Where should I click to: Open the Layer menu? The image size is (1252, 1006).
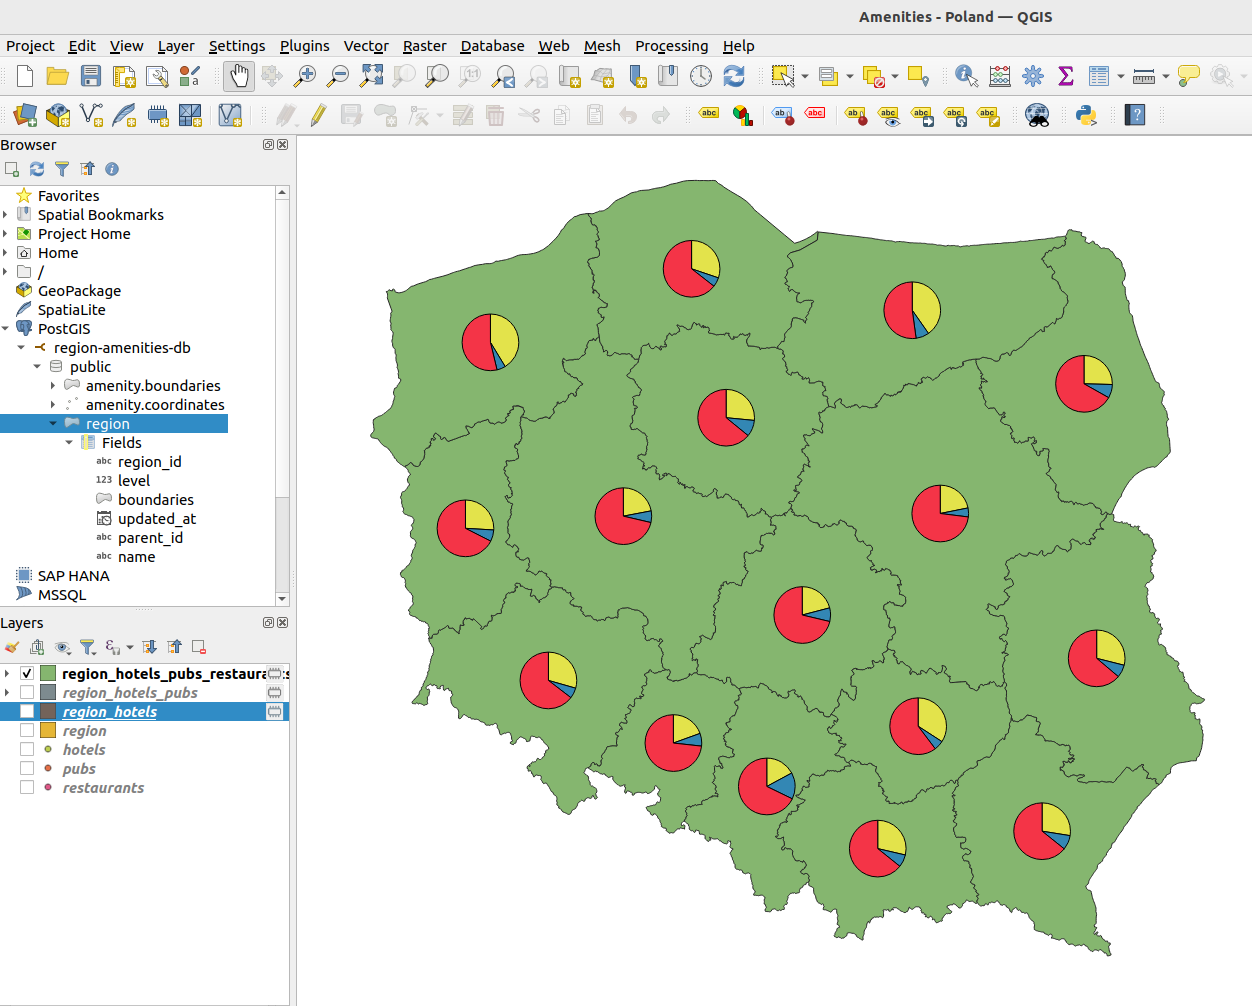point(176,46)
